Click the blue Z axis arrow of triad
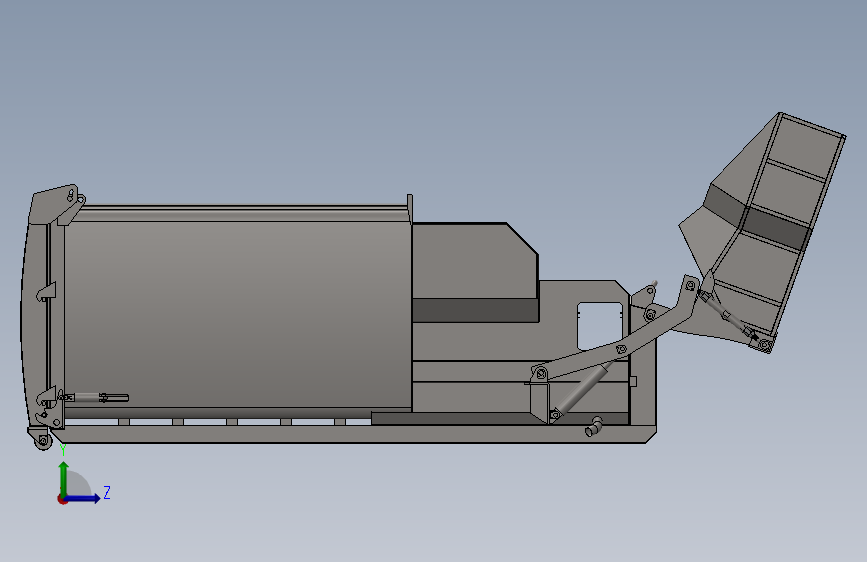Image resolution: width=867 pixels, height=562 pixels. click(83, 498)
